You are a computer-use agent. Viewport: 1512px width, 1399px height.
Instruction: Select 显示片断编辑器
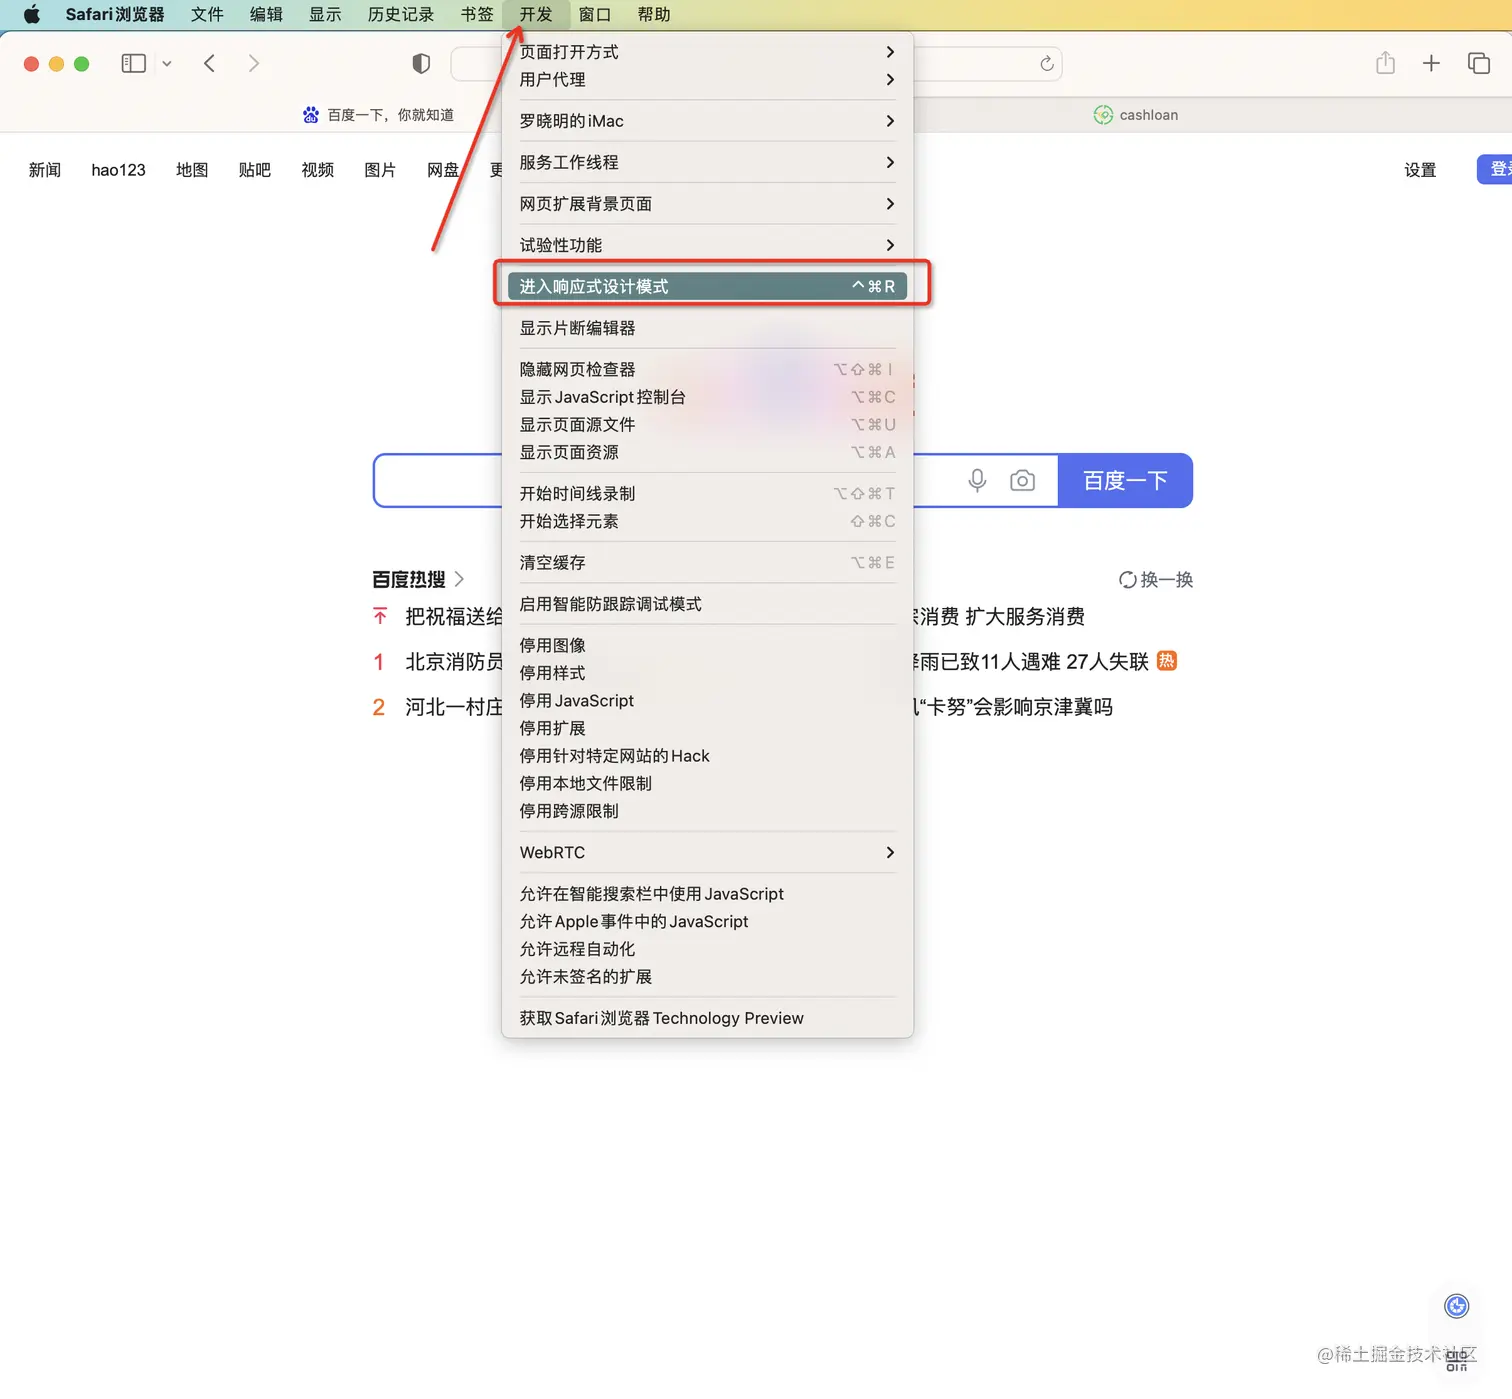coord(707,328)
